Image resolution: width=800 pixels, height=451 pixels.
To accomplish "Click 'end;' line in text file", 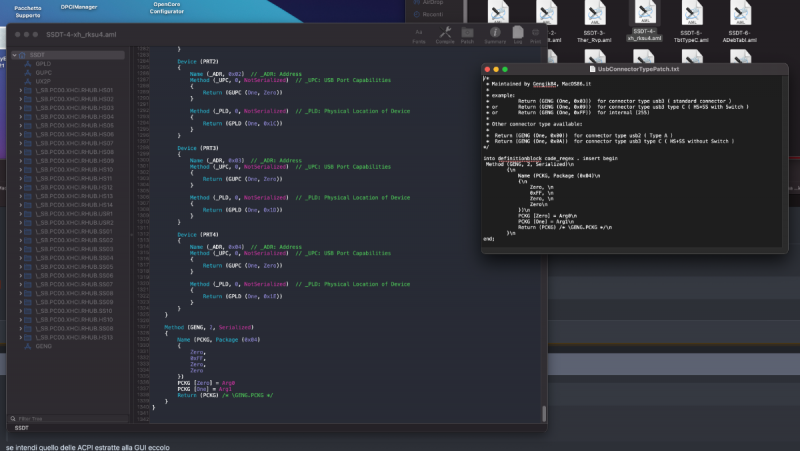I will [x=489, y=239].
